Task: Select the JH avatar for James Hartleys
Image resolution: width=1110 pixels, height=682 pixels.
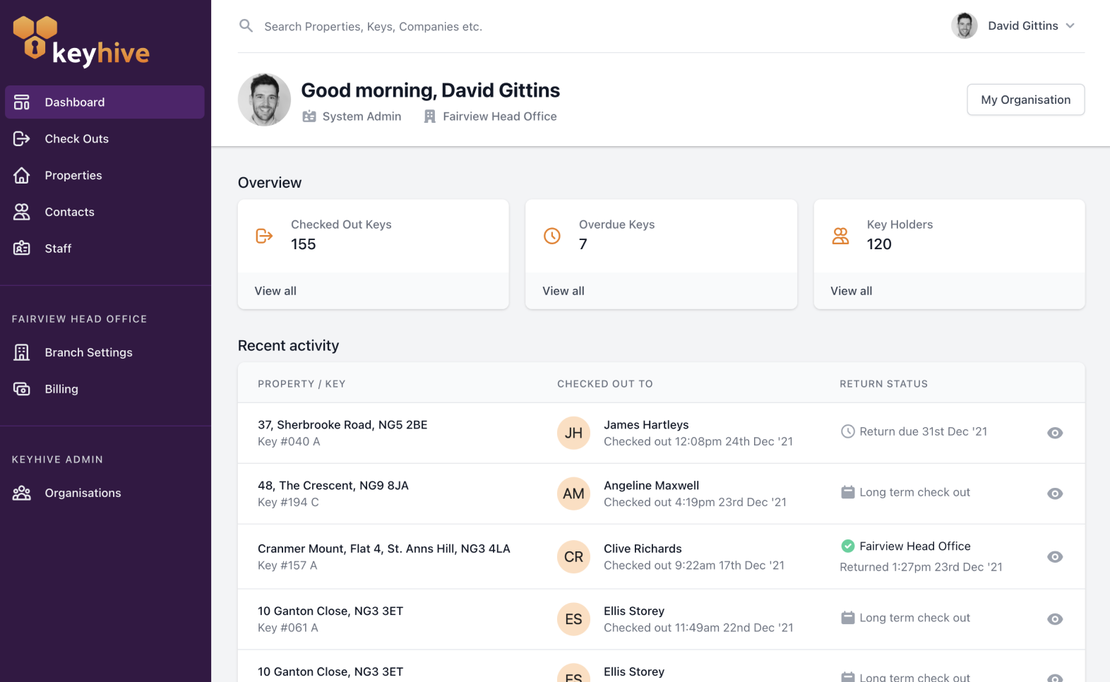Action: coord(573,433)
